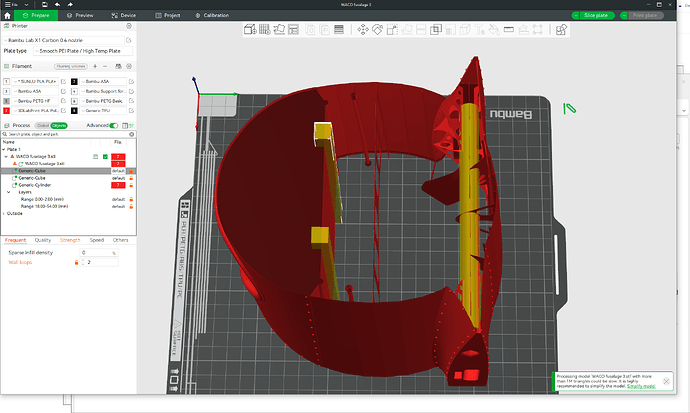Click the Auto orient icon in toolbar

279,29
